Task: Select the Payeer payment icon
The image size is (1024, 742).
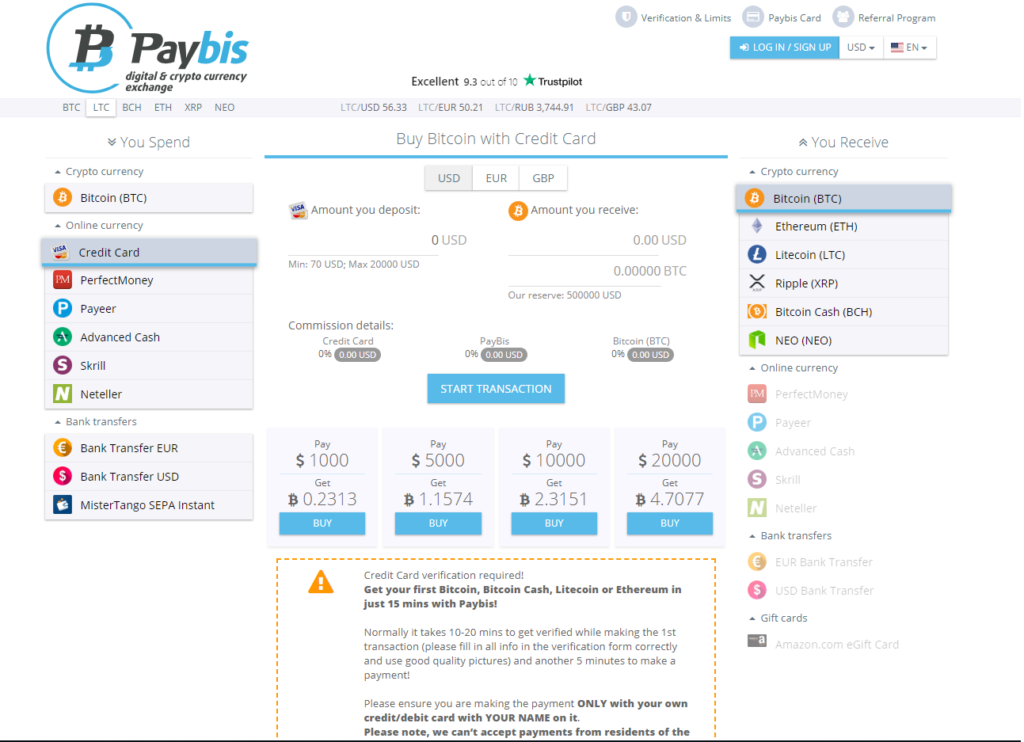Action: pyautogui.click(x=62, y=309)
